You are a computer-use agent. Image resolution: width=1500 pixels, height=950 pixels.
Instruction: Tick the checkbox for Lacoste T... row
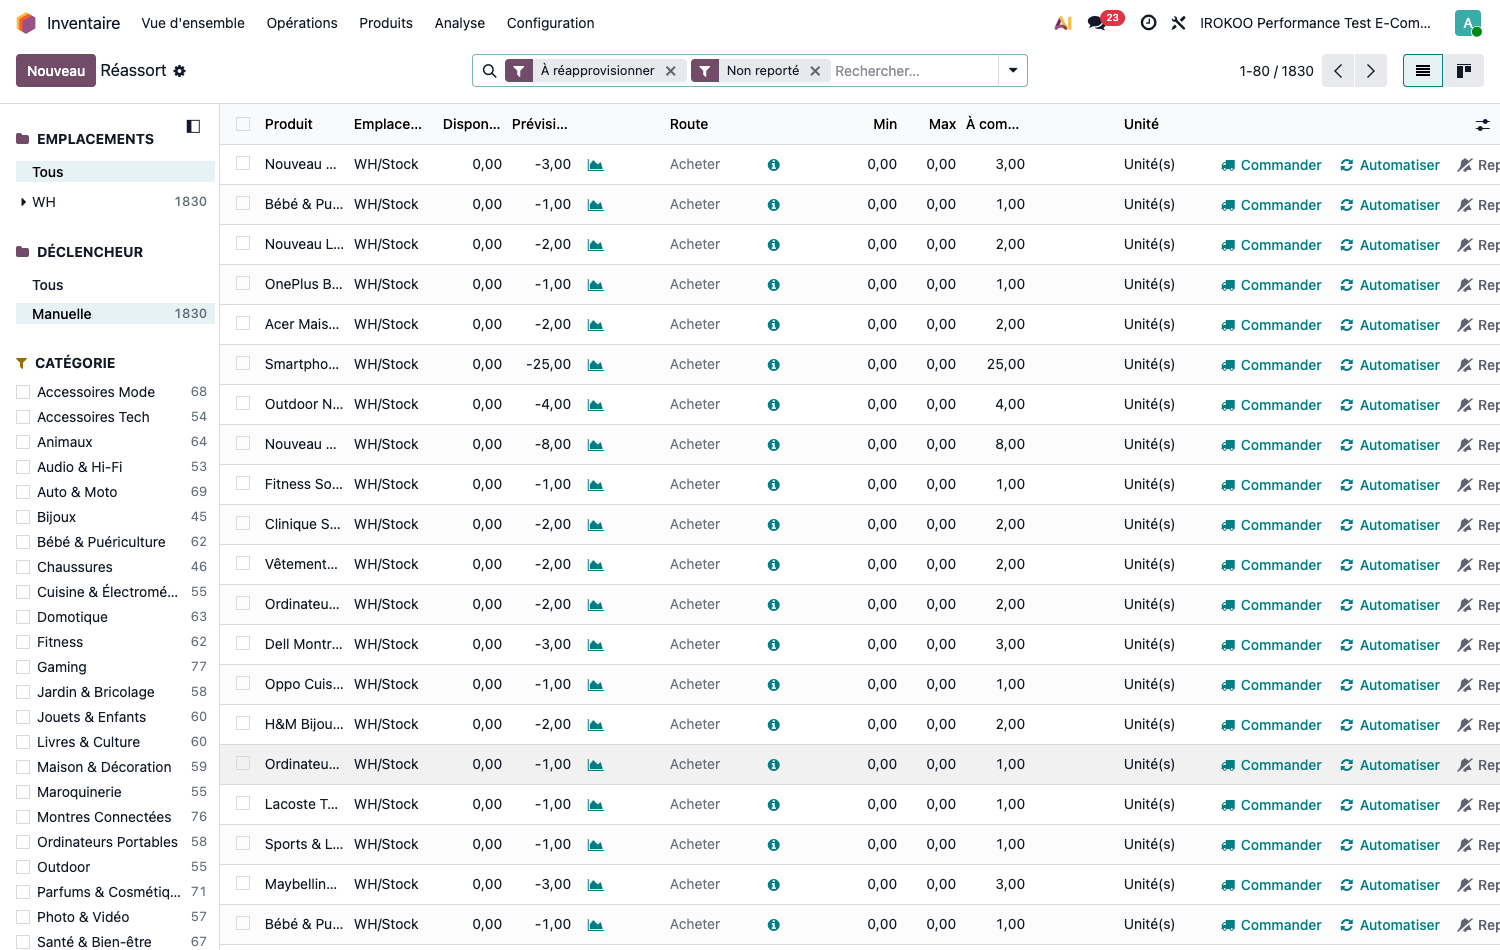[x=243, y=804]
